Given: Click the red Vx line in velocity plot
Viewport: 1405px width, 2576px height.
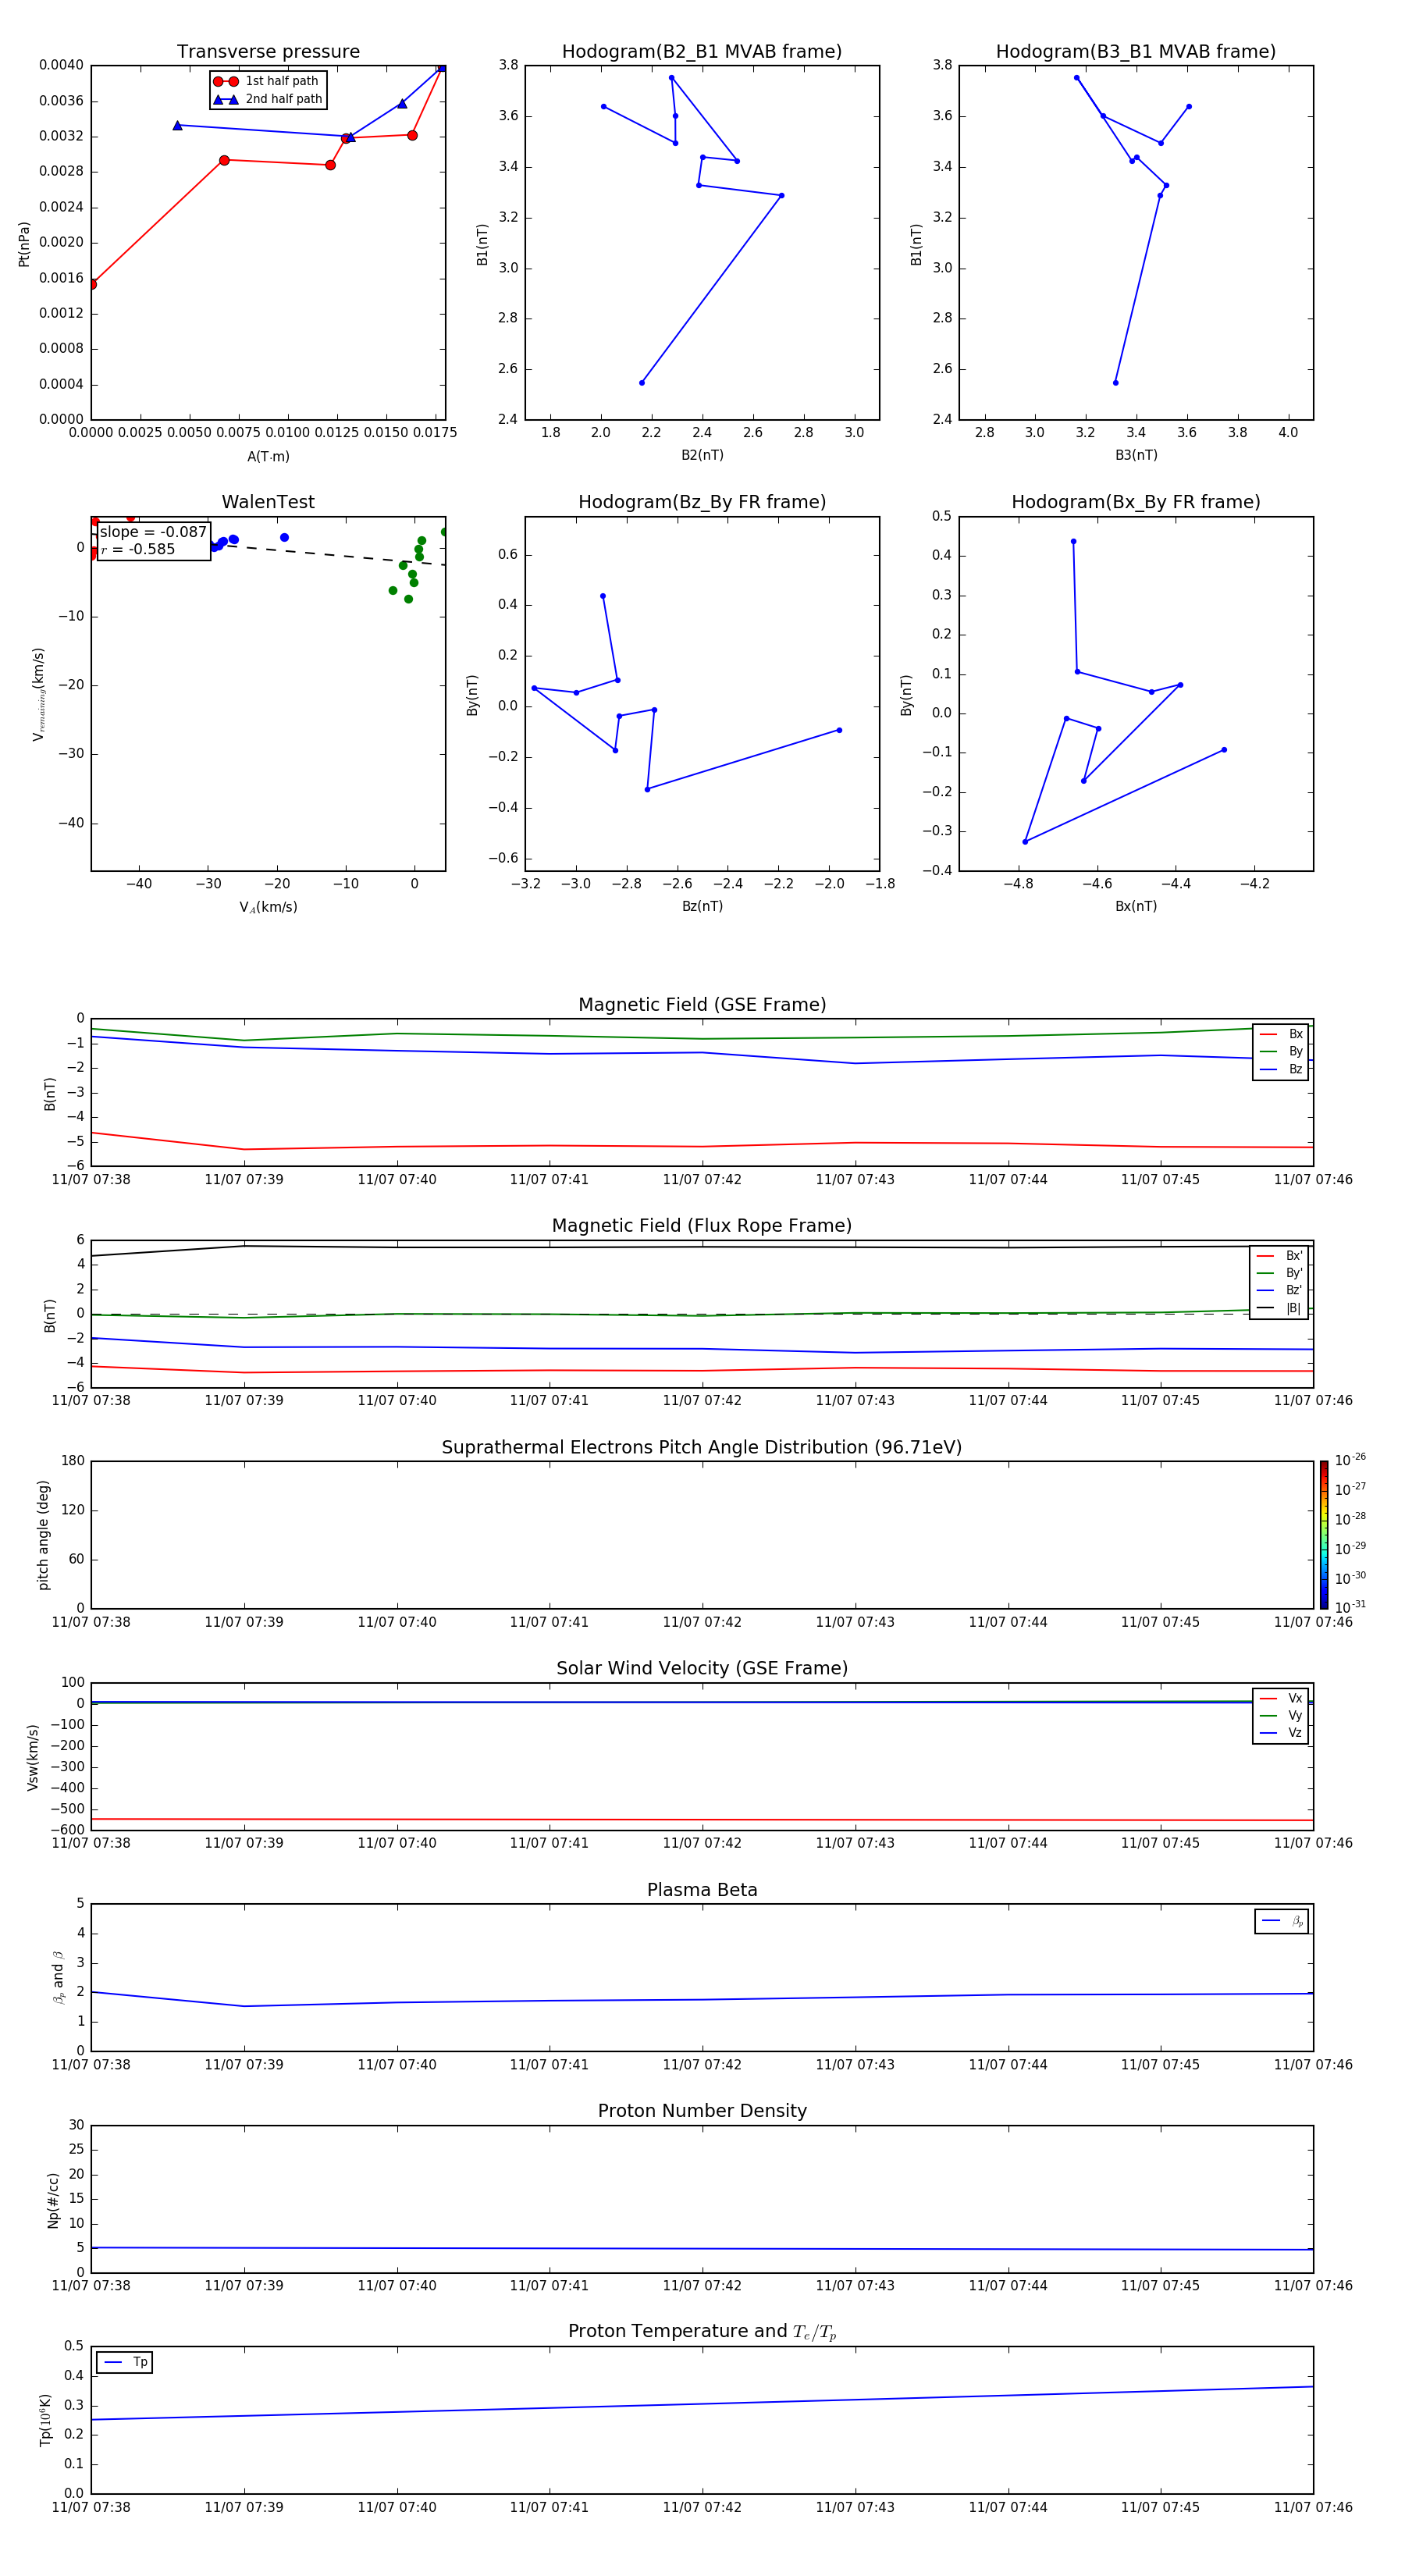Looking at the screenshot, I should coord(702,1820).
